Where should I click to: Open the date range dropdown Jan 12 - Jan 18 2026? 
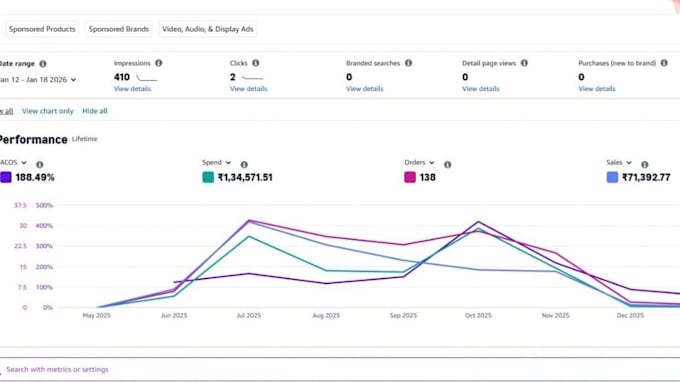37,80
